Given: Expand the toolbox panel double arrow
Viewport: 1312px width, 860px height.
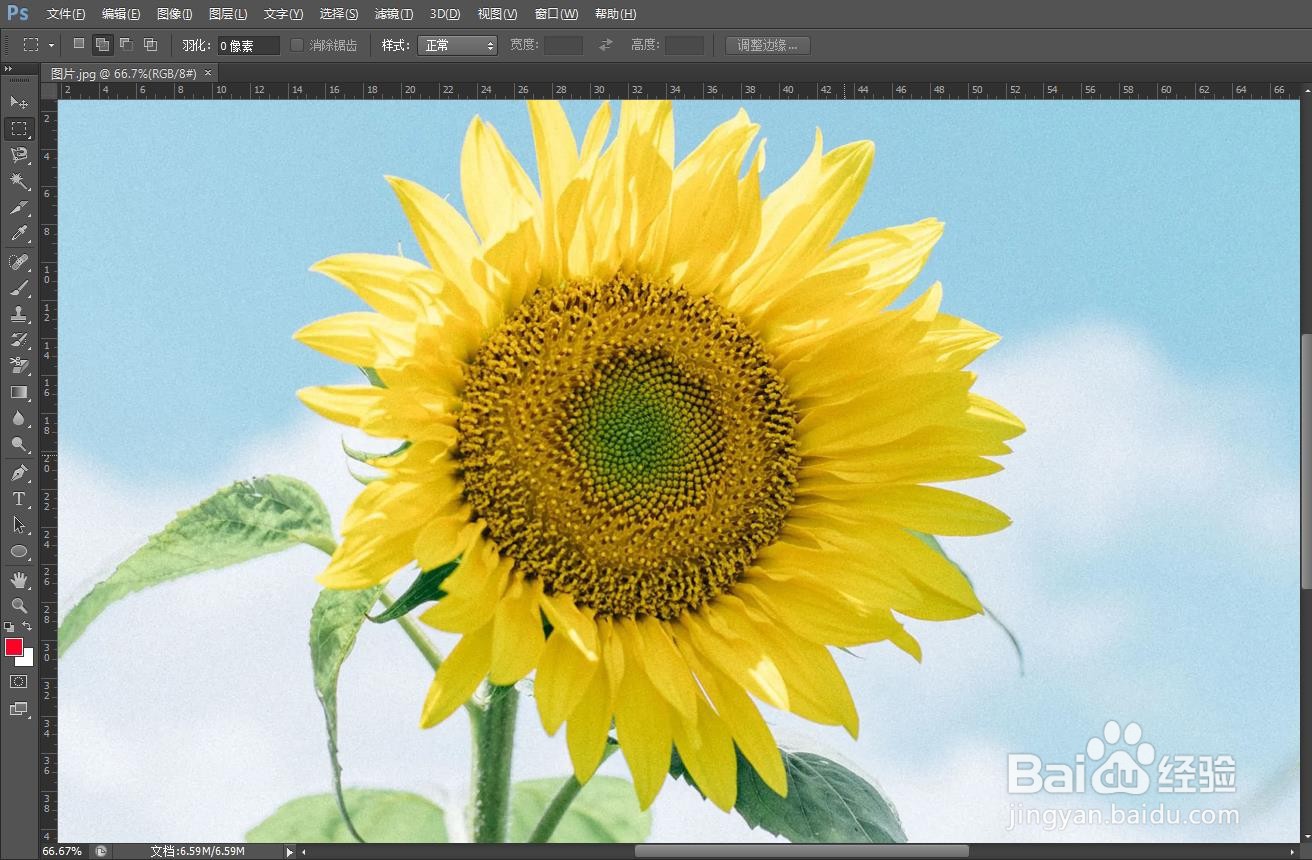Looking at the screenshot, I should [8, 69].
